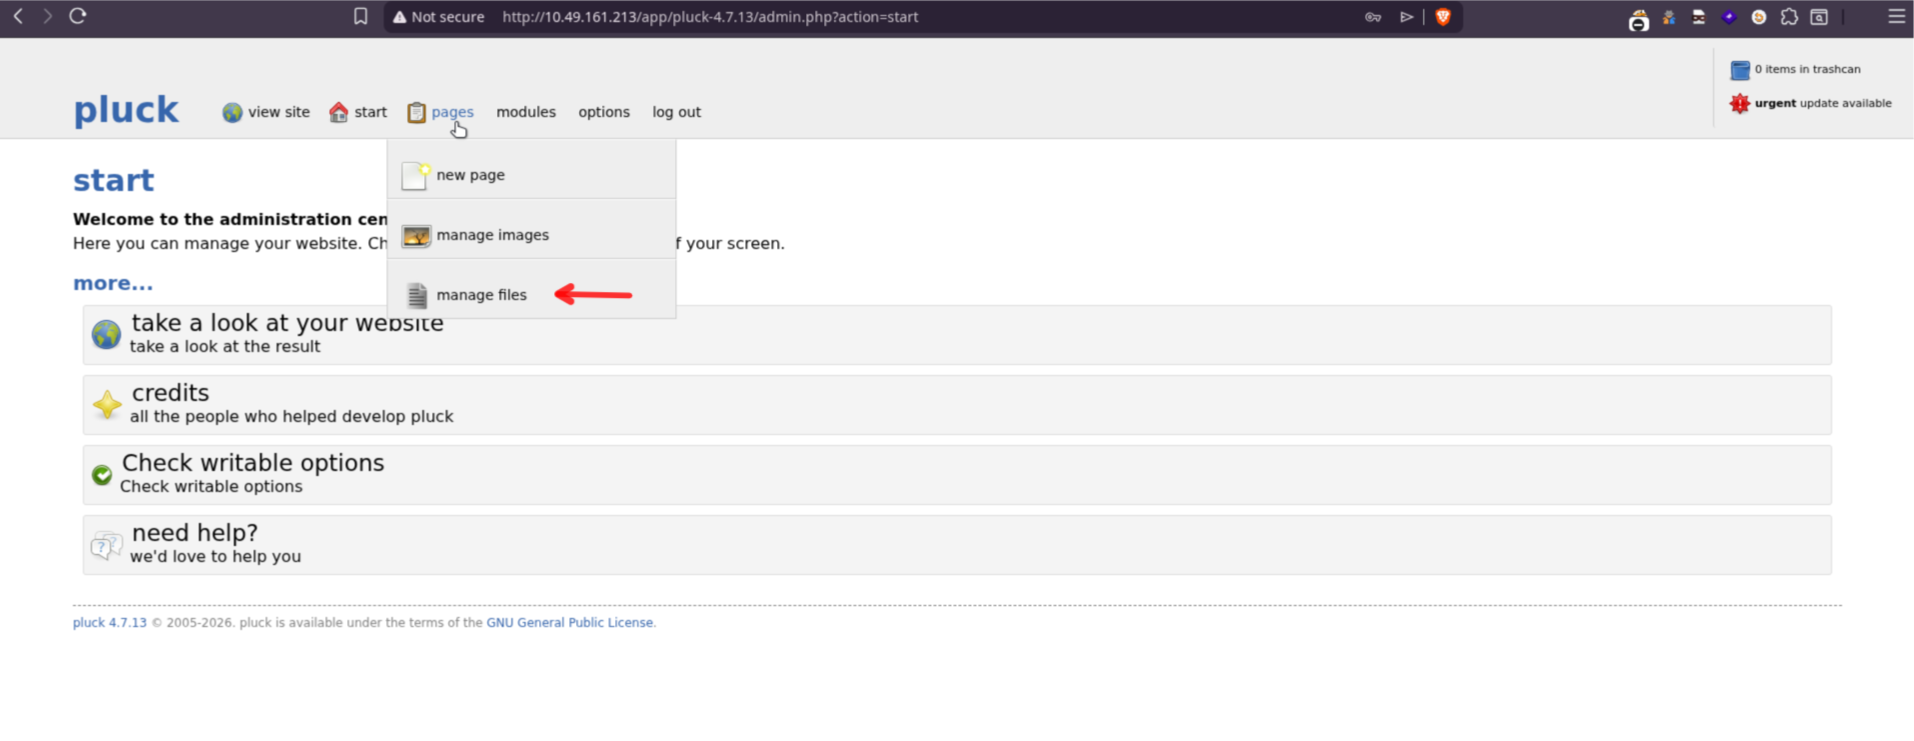Click the detective figure extension icon

pyautogui.click(x=1669, y=17)
